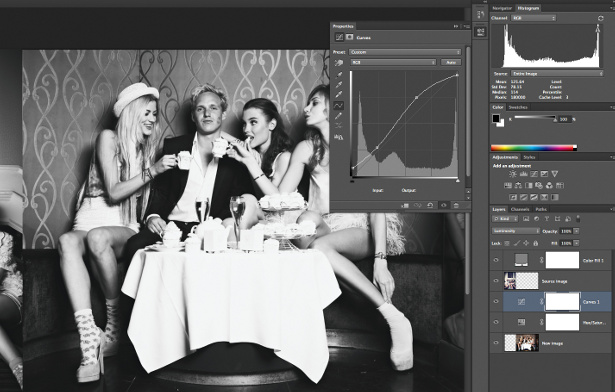Add a Gradient Map adjustment
This screenshot has width=615, height=392.
point(555,197)
